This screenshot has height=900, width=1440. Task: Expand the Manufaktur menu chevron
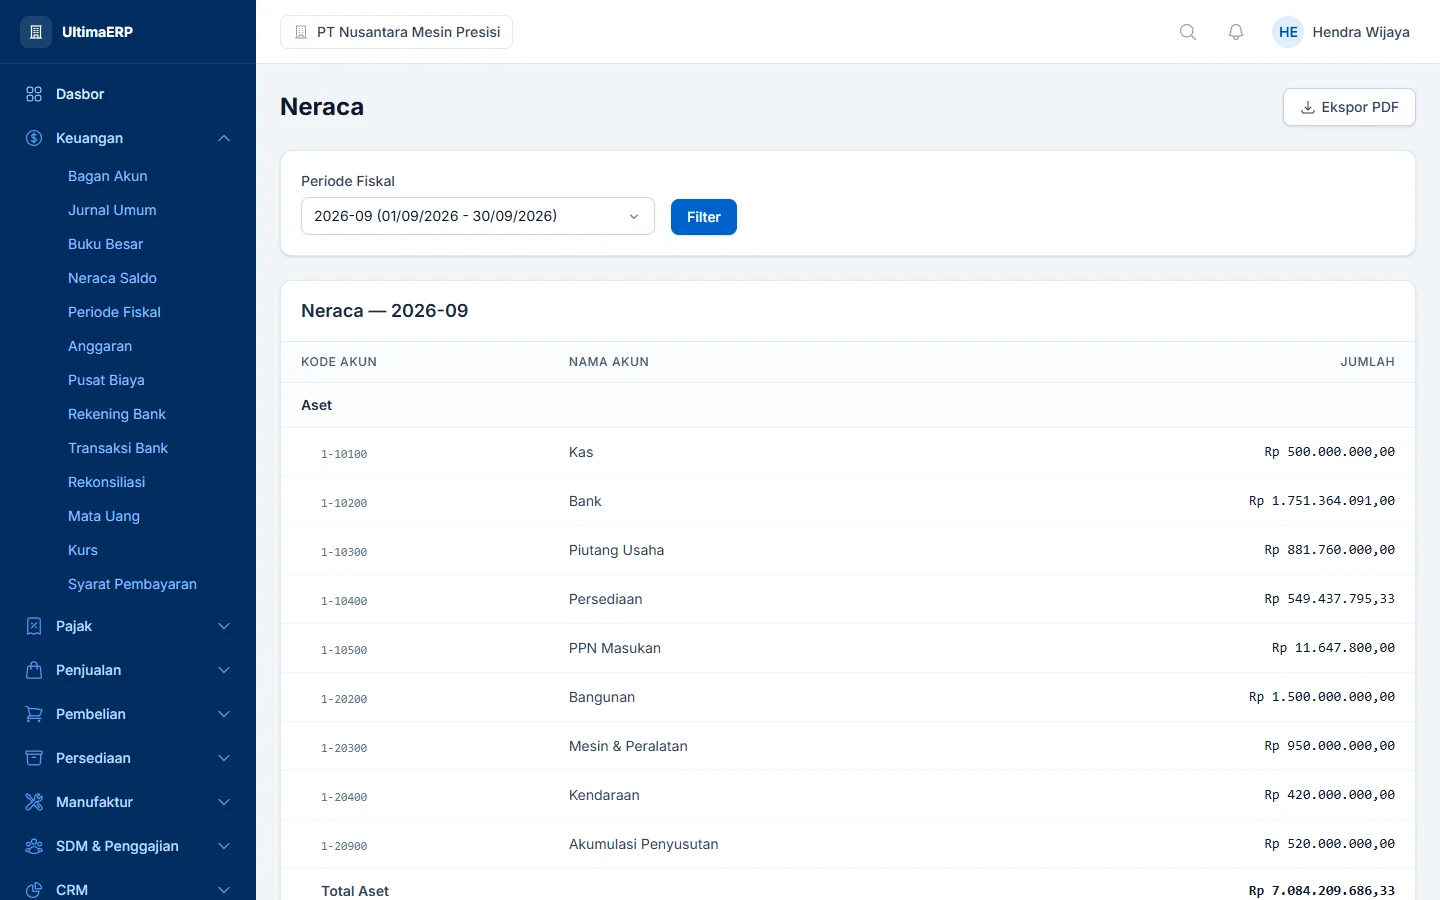tap(224, 802)
